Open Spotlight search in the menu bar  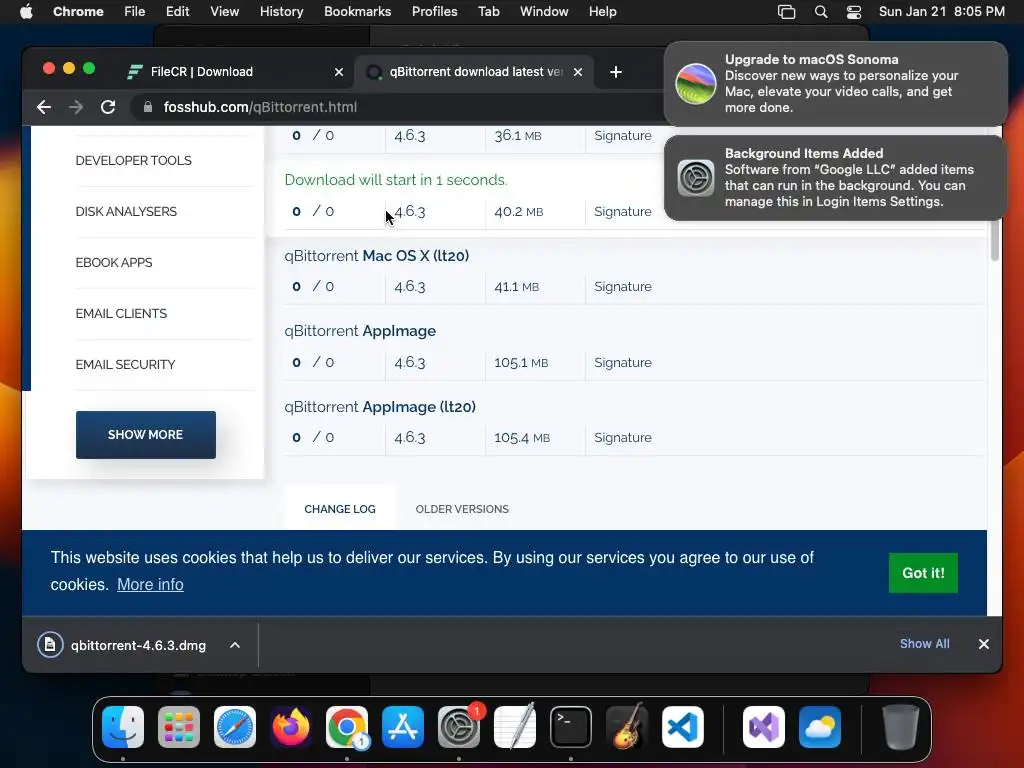821,12
